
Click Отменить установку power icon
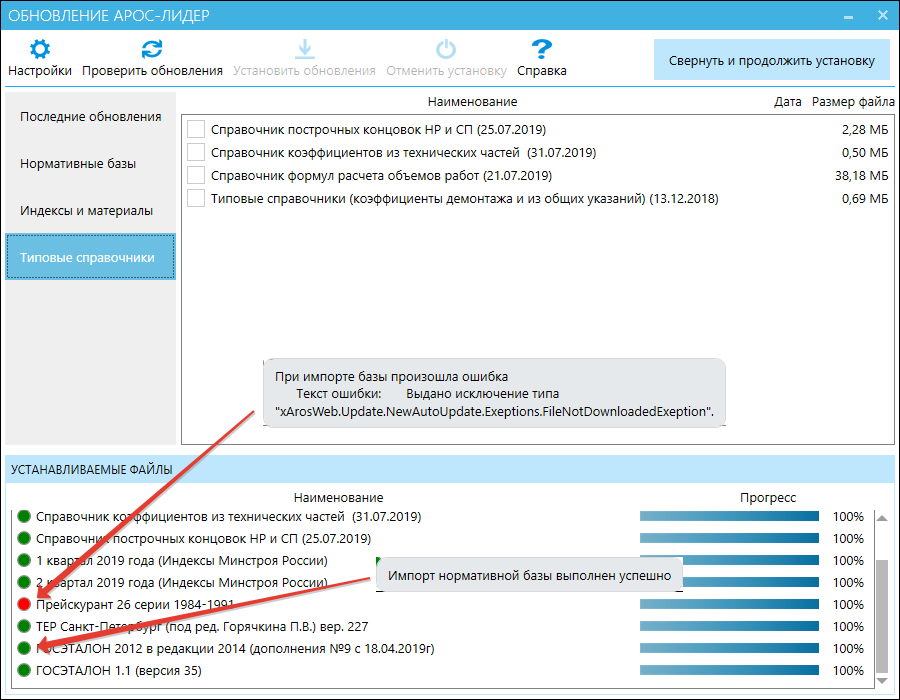[446, 49]
